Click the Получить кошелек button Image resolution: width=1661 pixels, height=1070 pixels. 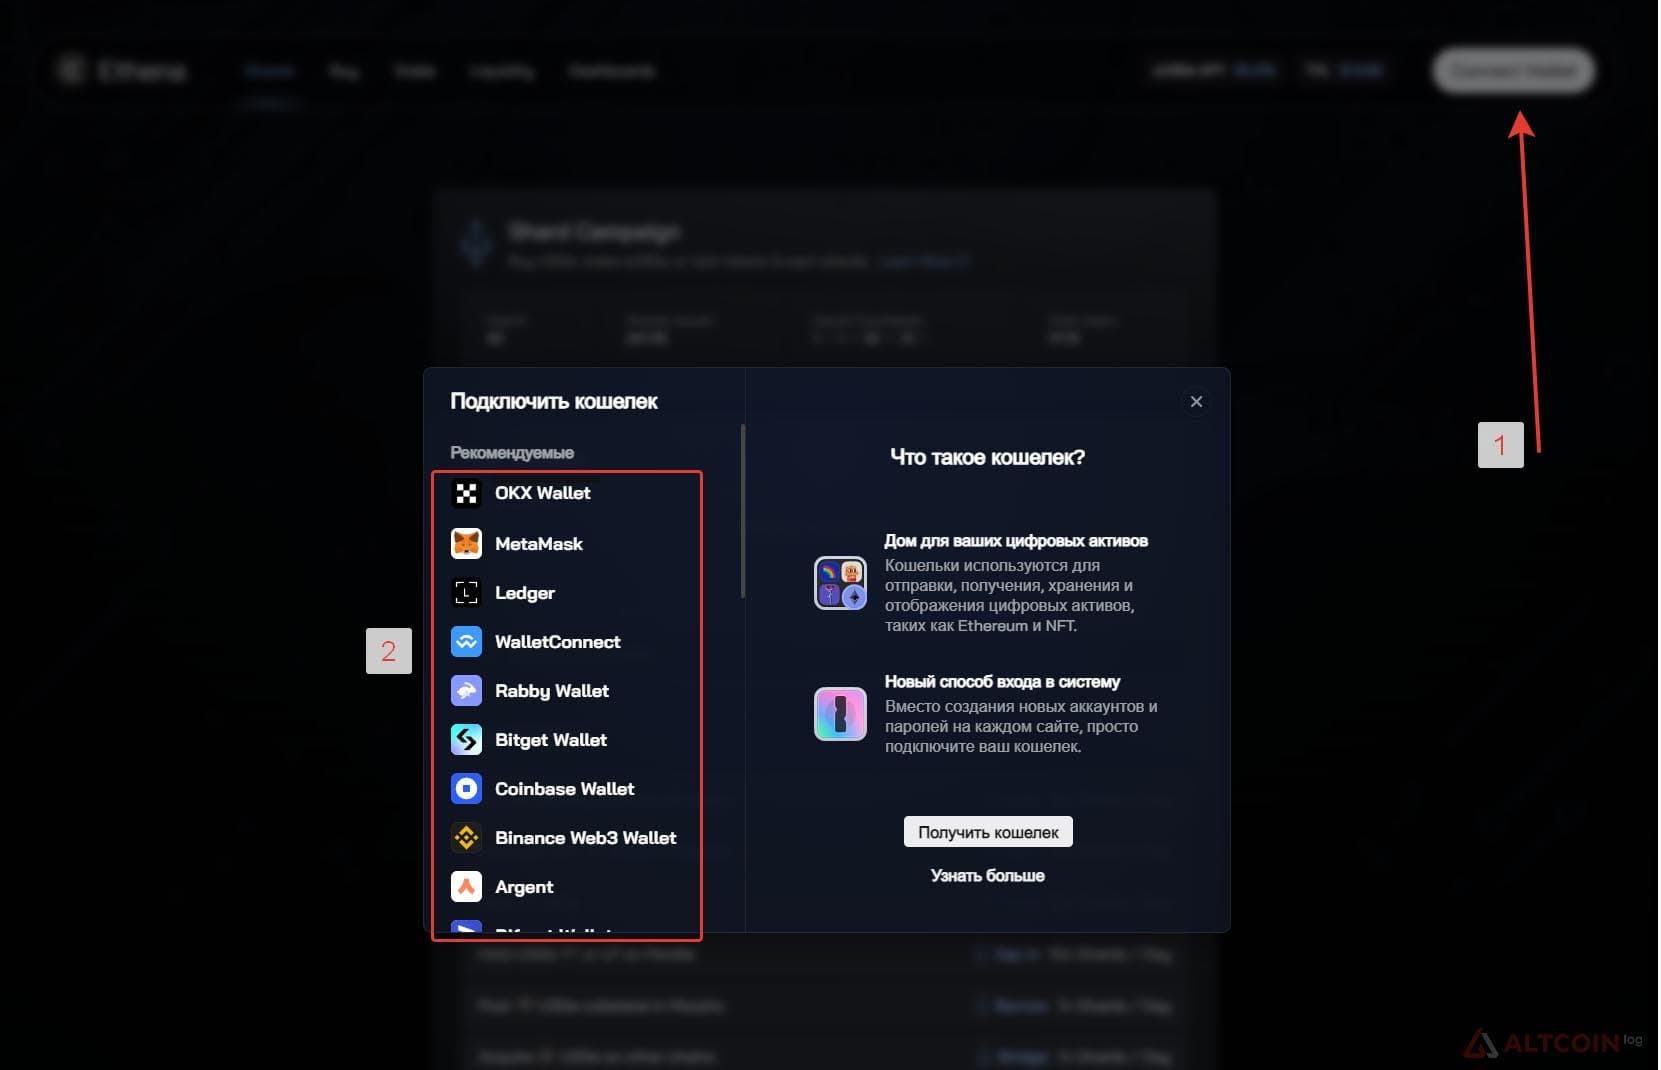pos(988,832)
